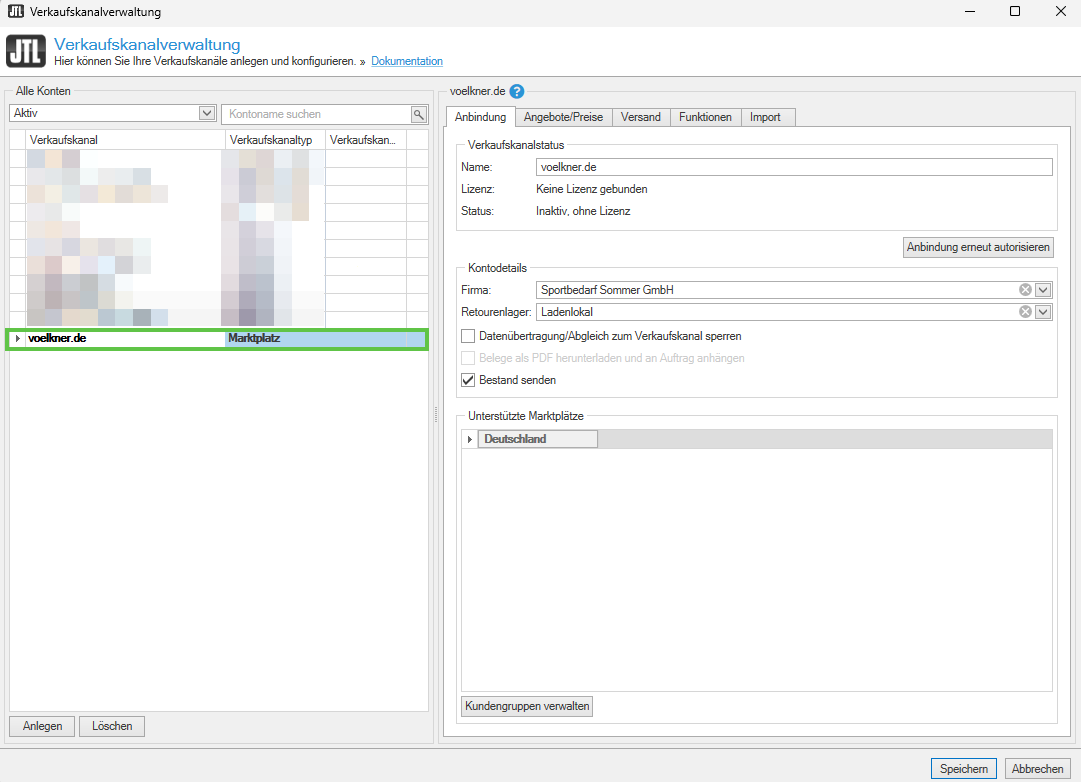Clear the Firma field with X icon

click(1025, 290)
